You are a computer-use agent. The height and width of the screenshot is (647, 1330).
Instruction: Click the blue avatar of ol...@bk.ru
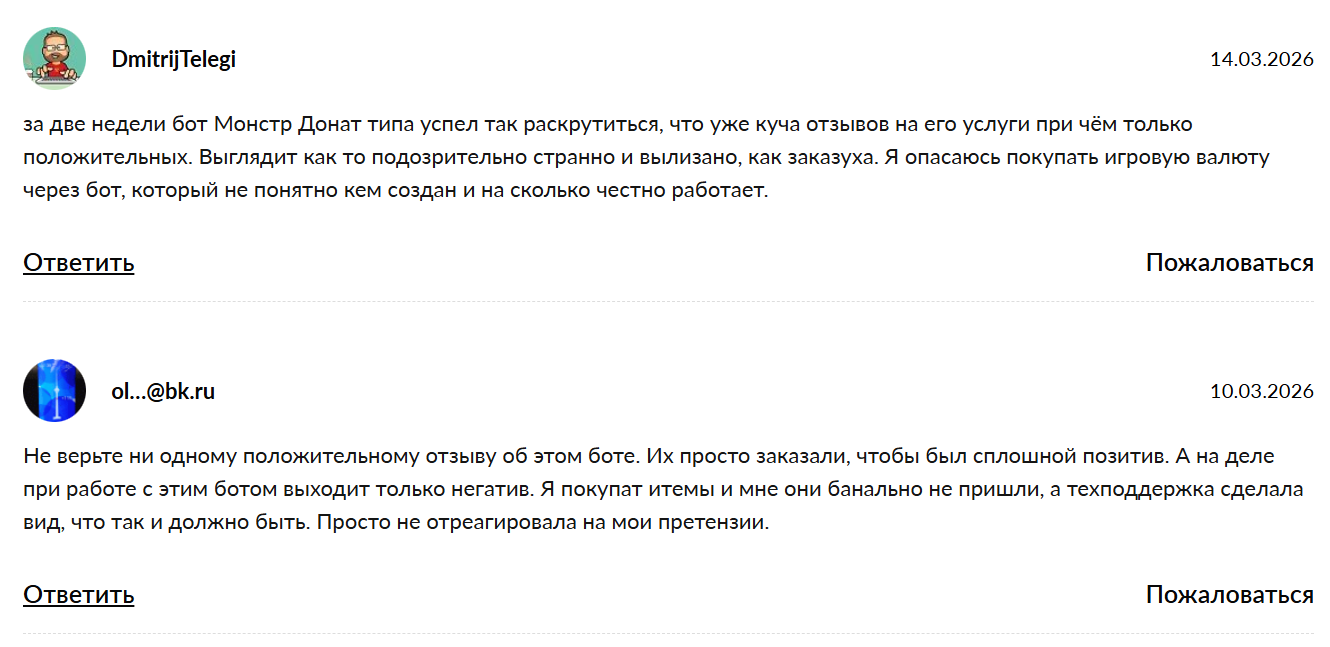(54, 391)
